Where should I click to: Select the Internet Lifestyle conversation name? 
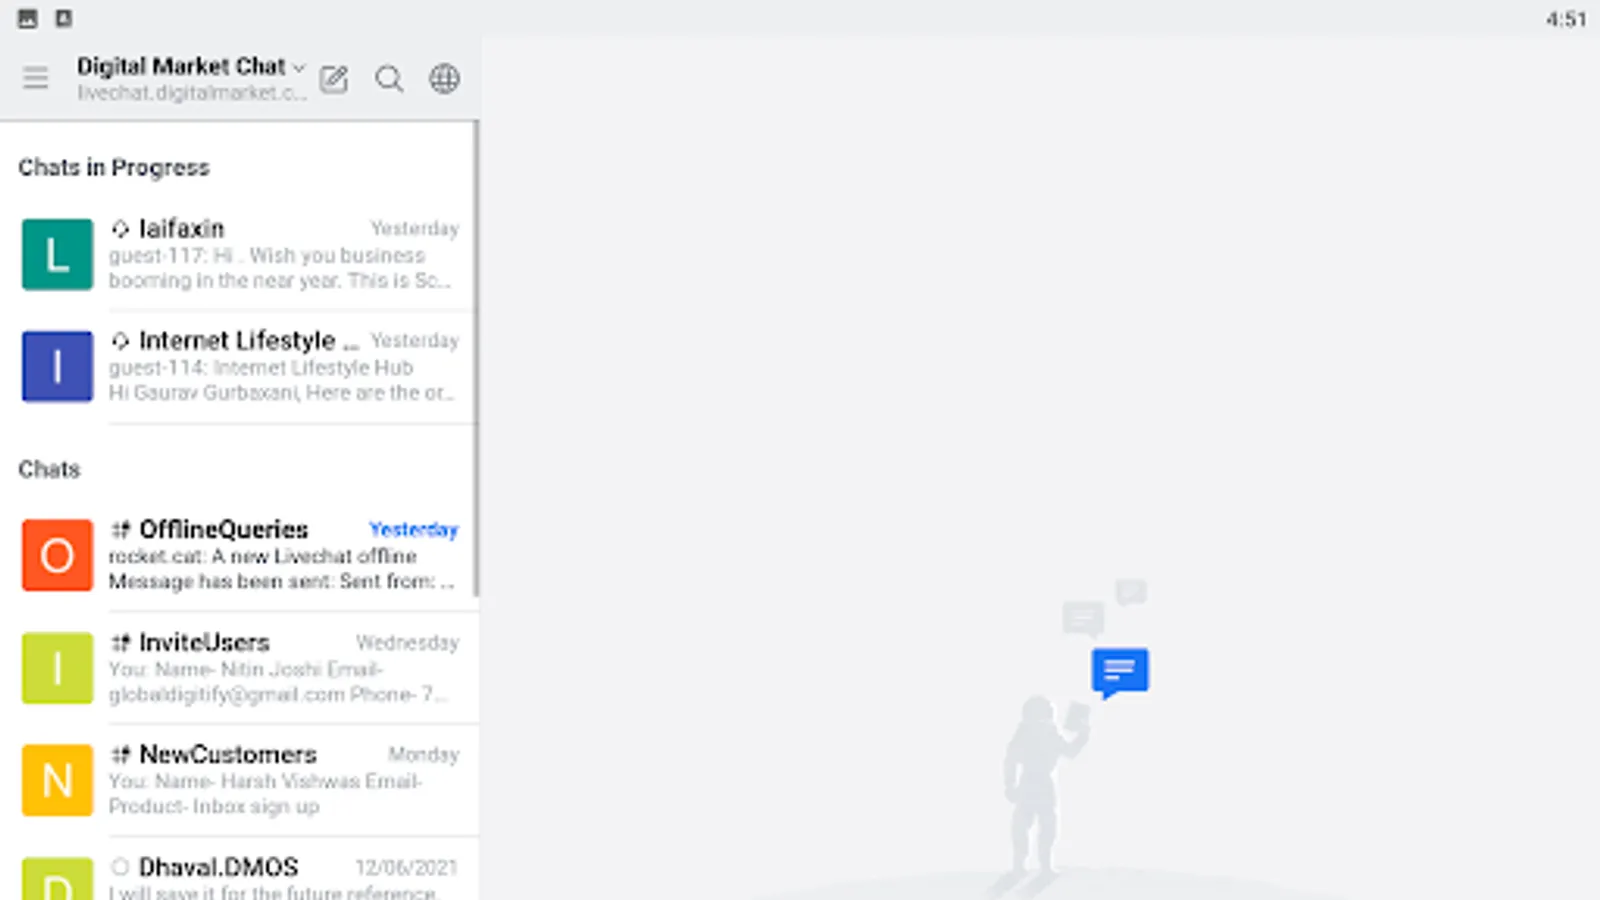[x=248, y=341]
